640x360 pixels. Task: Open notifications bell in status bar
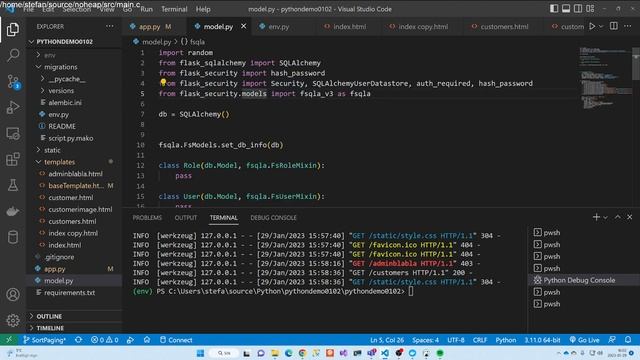coord(628,340)
